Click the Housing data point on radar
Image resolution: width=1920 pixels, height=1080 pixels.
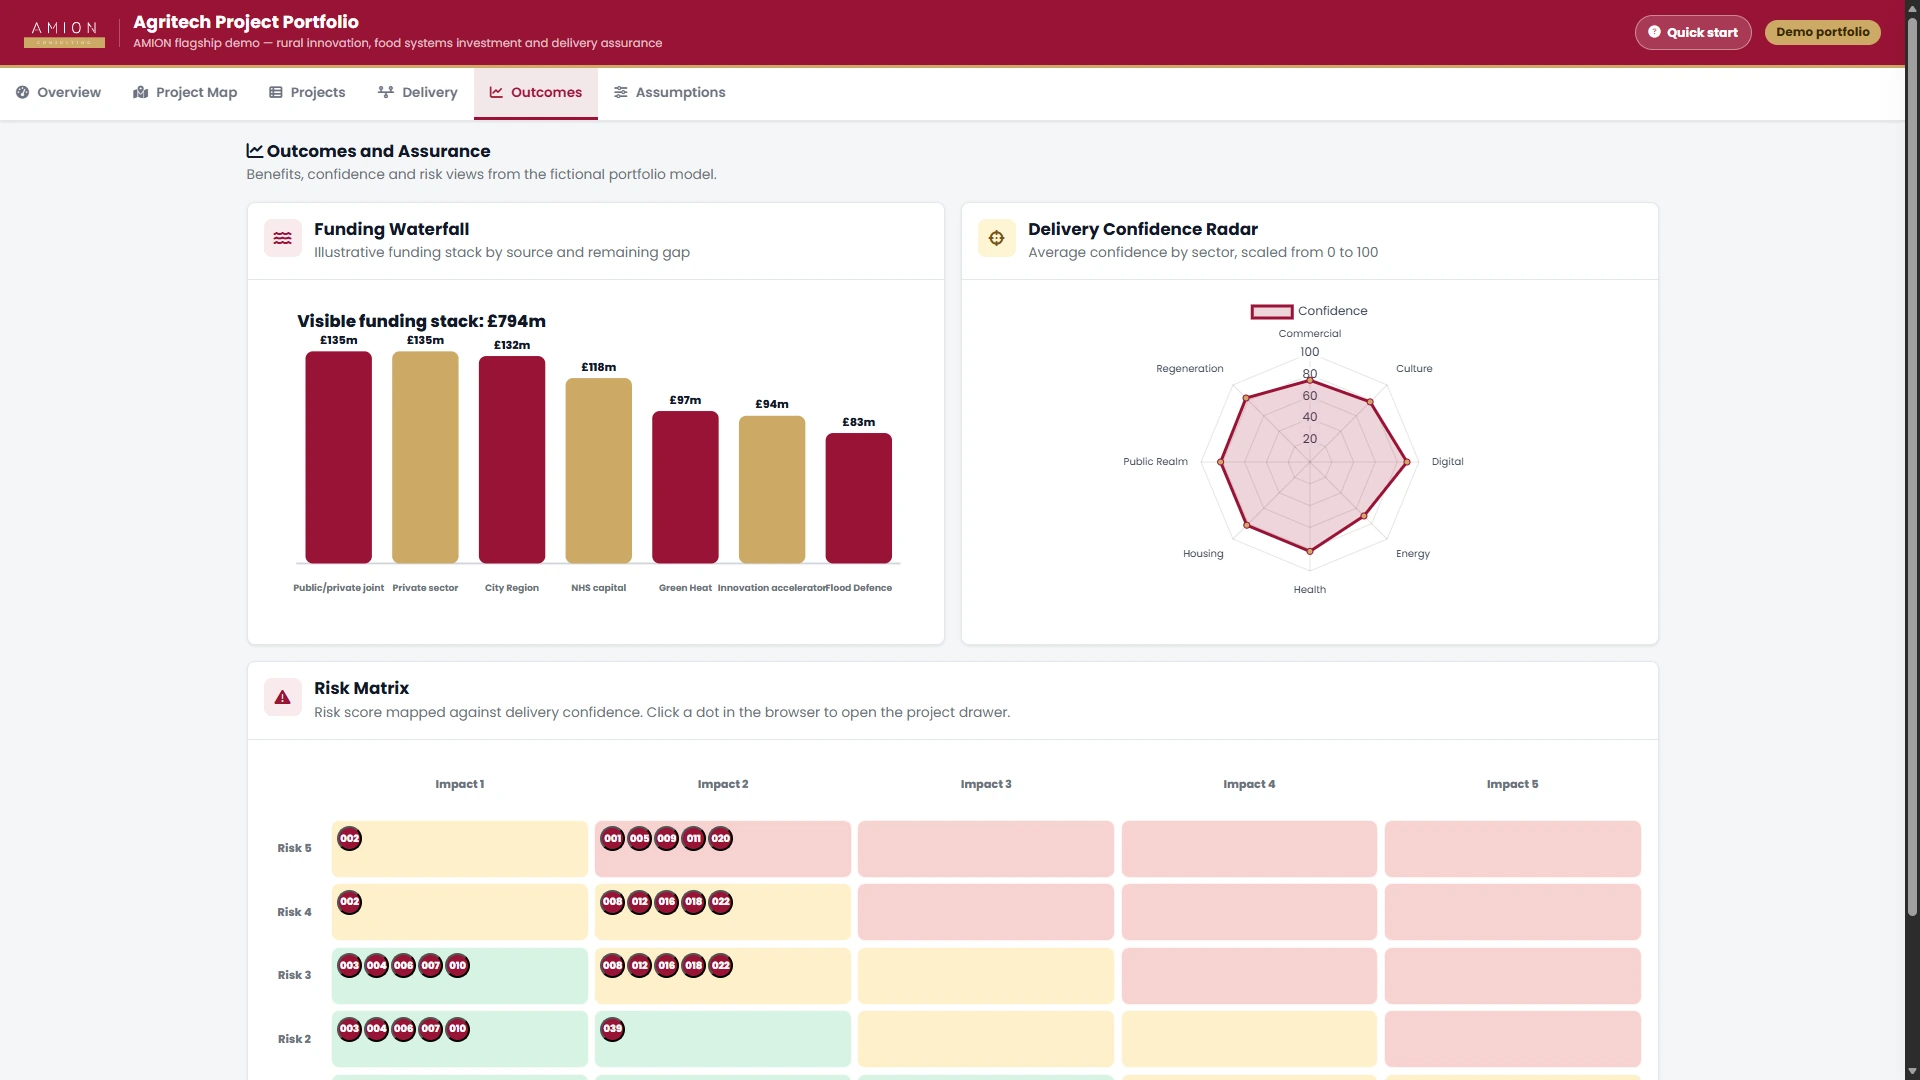point(1247,525)
